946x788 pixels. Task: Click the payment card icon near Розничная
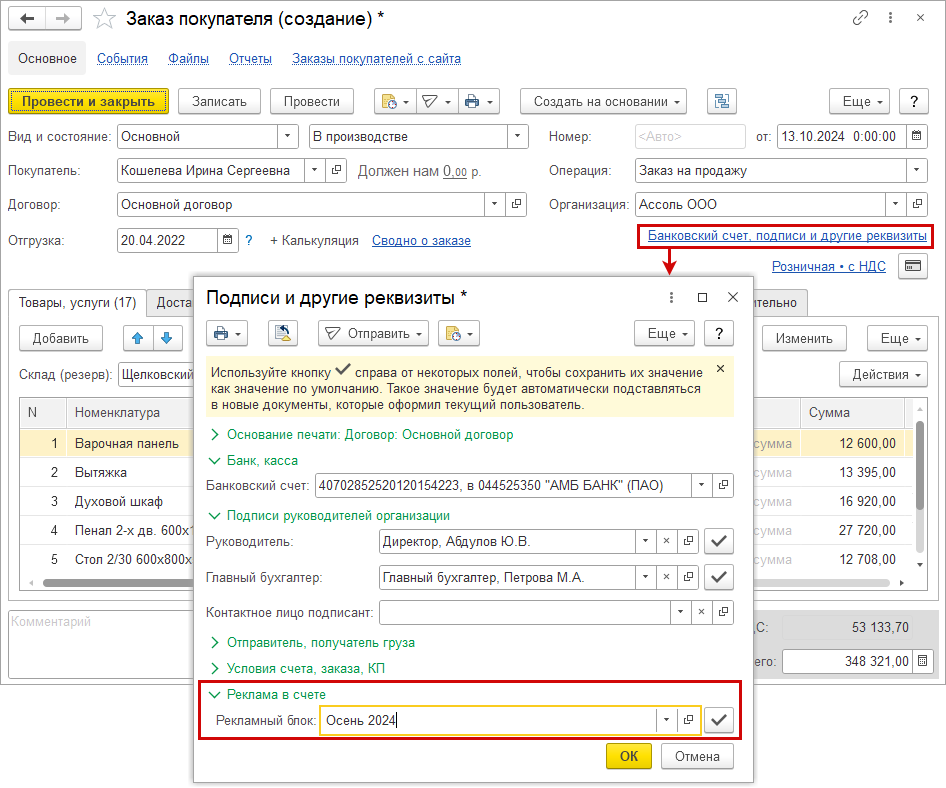(x=912, y=266)
